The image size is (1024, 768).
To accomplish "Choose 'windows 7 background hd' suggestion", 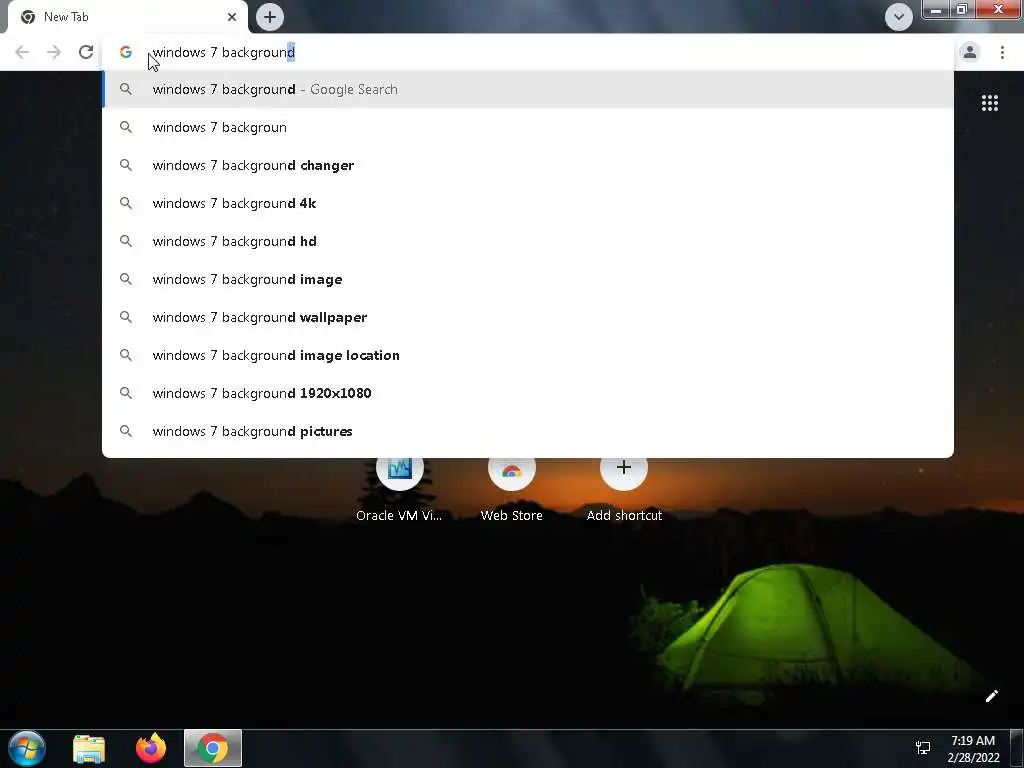I will [x=528, y=241].
